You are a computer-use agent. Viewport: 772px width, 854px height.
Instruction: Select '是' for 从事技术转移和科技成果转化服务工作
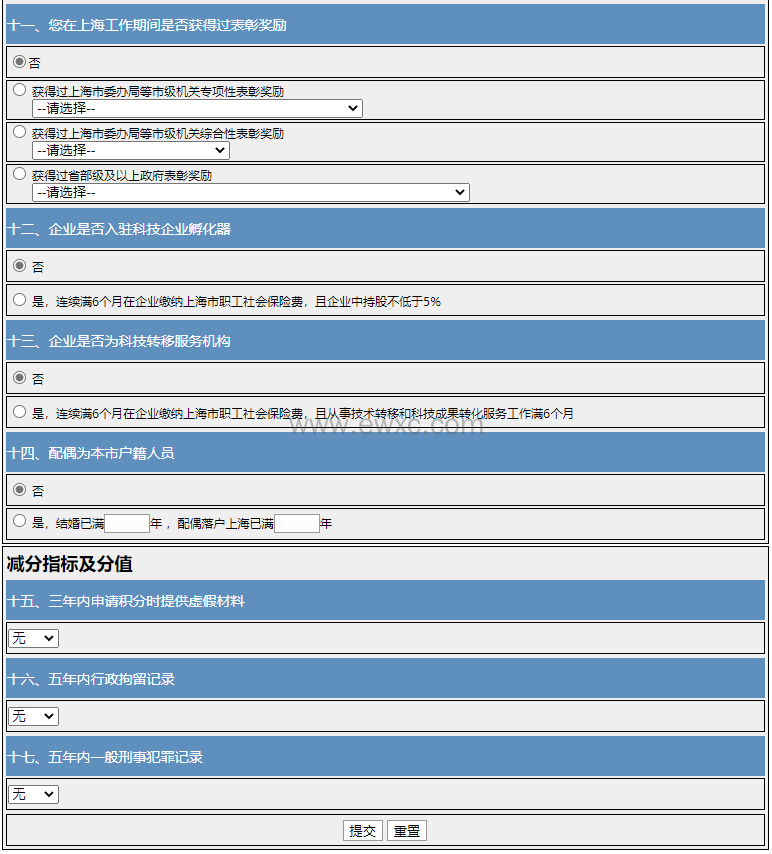[x=19, y=412]
